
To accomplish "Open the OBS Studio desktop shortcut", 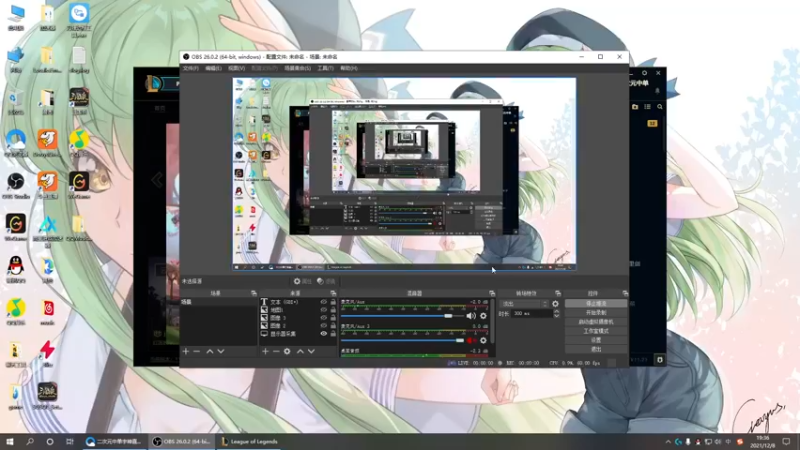I will [x=16, y=186].
